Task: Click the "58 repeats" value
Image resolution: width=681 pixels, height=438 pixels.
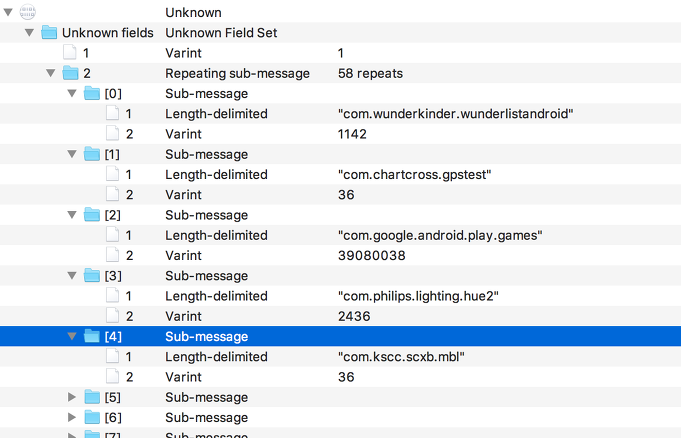Action: [370, 73]
